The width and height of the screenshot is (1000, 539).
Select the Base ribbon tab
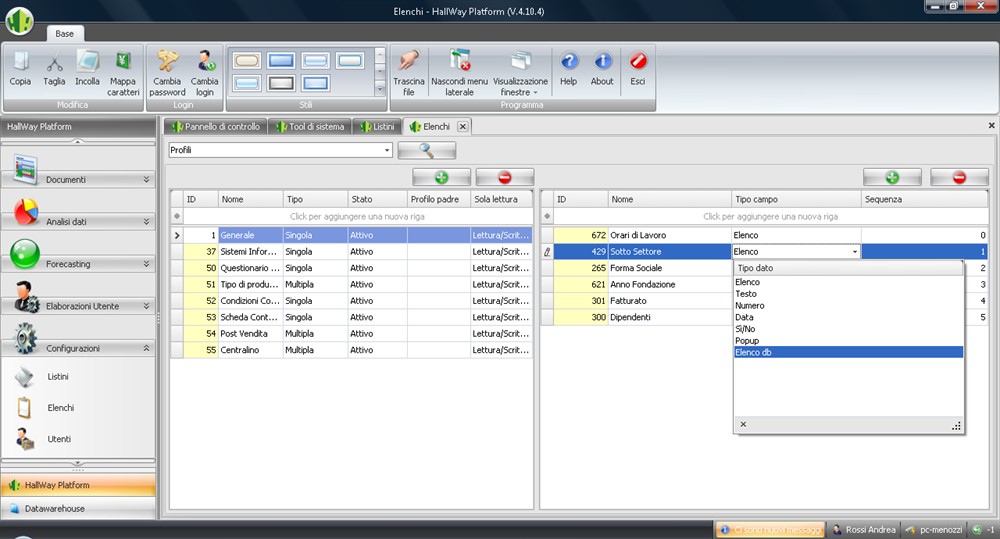(64, 34)
